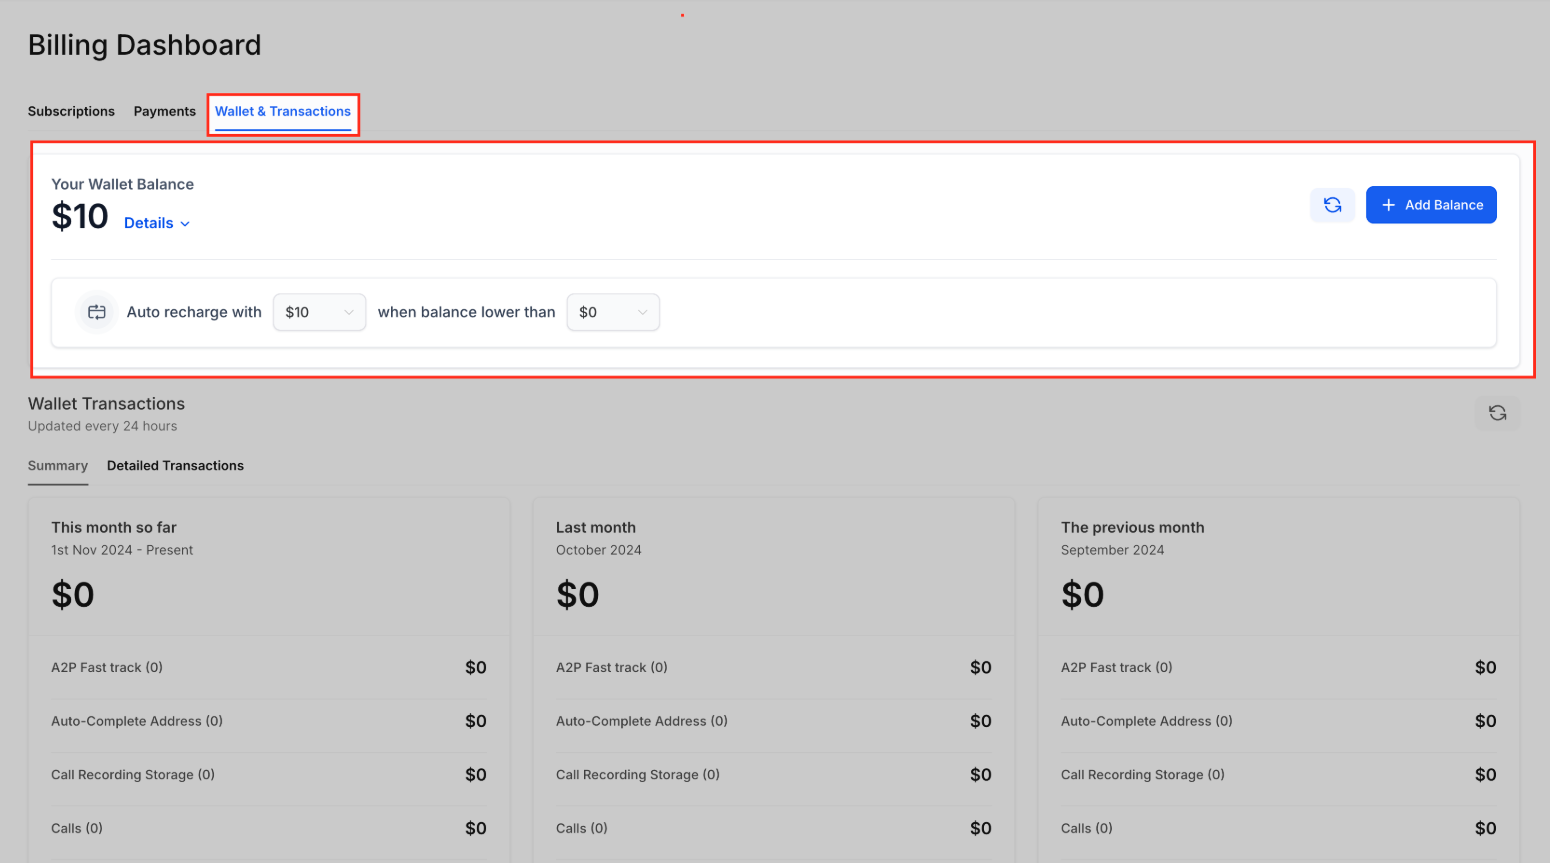Viewport: 1550px width, 863px height.
Task: Click The previous month card heading
Action: pyautogui.click(x=1132, y=527)
